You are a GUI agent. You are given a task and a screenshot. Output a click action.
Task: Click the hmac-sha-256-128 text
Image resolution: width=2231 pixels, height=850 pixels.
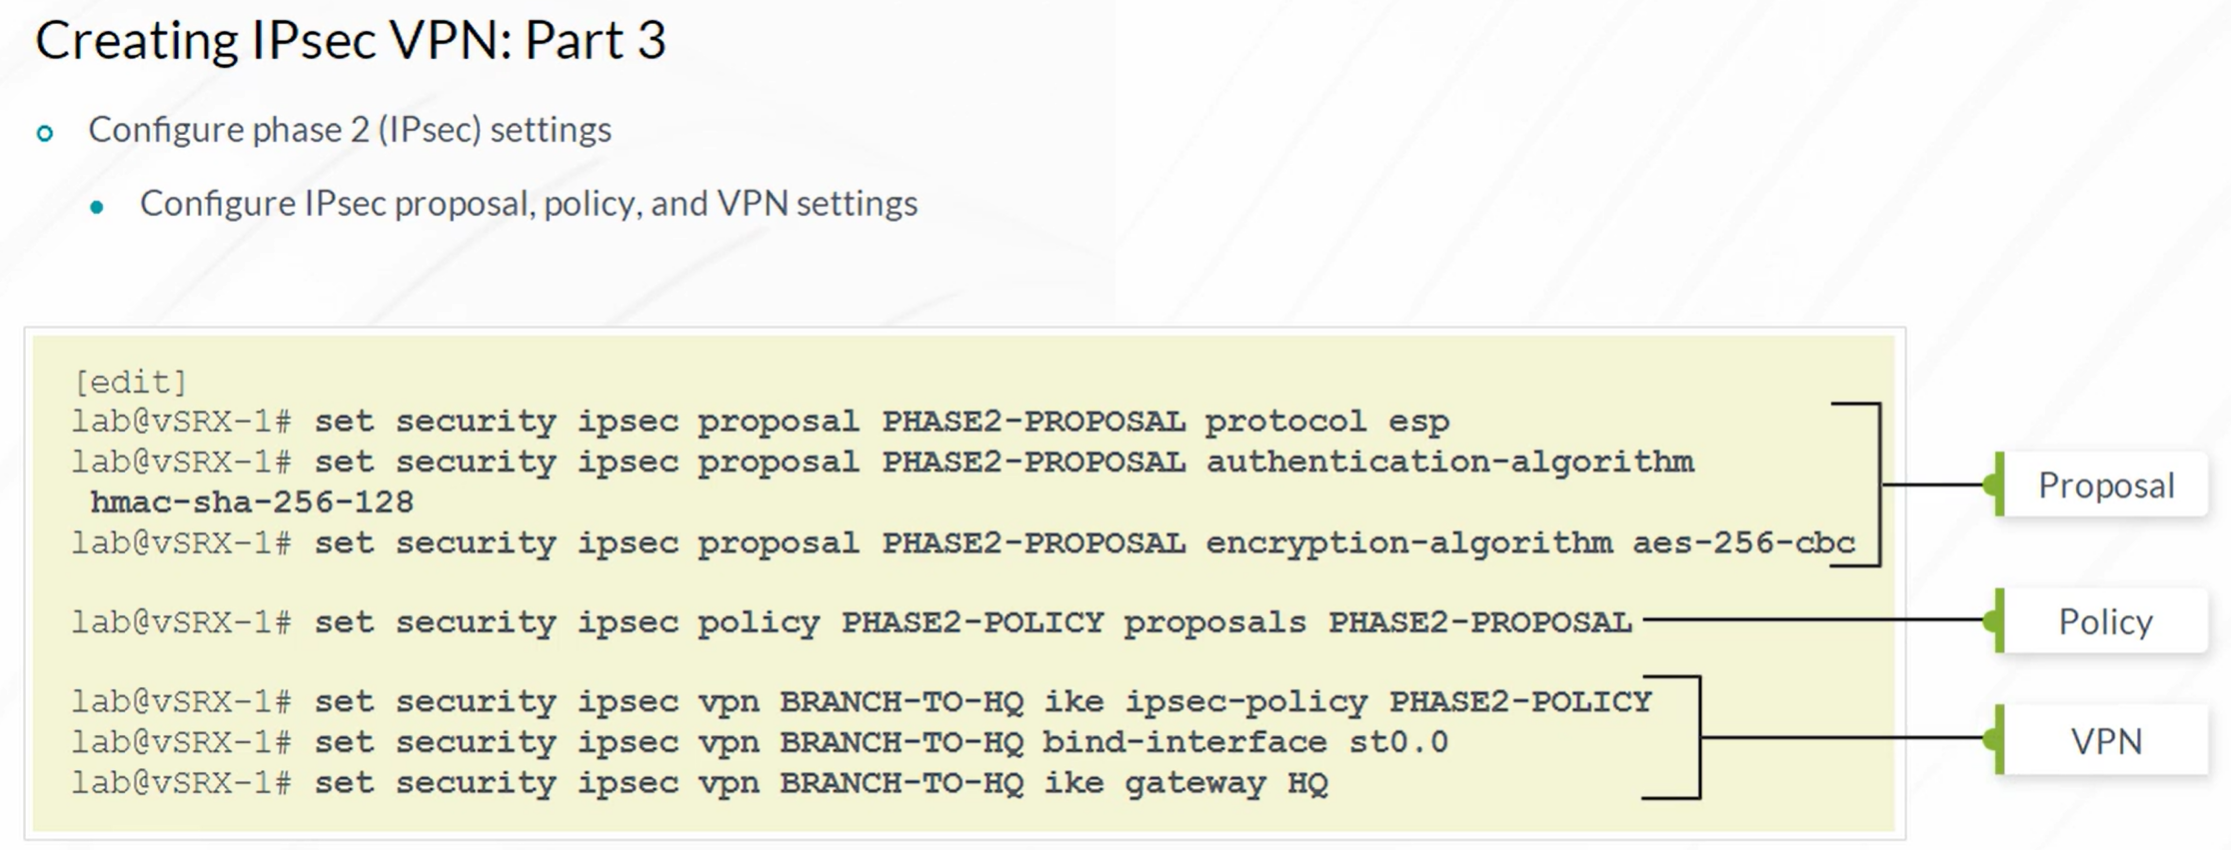(x=252, y=501)
